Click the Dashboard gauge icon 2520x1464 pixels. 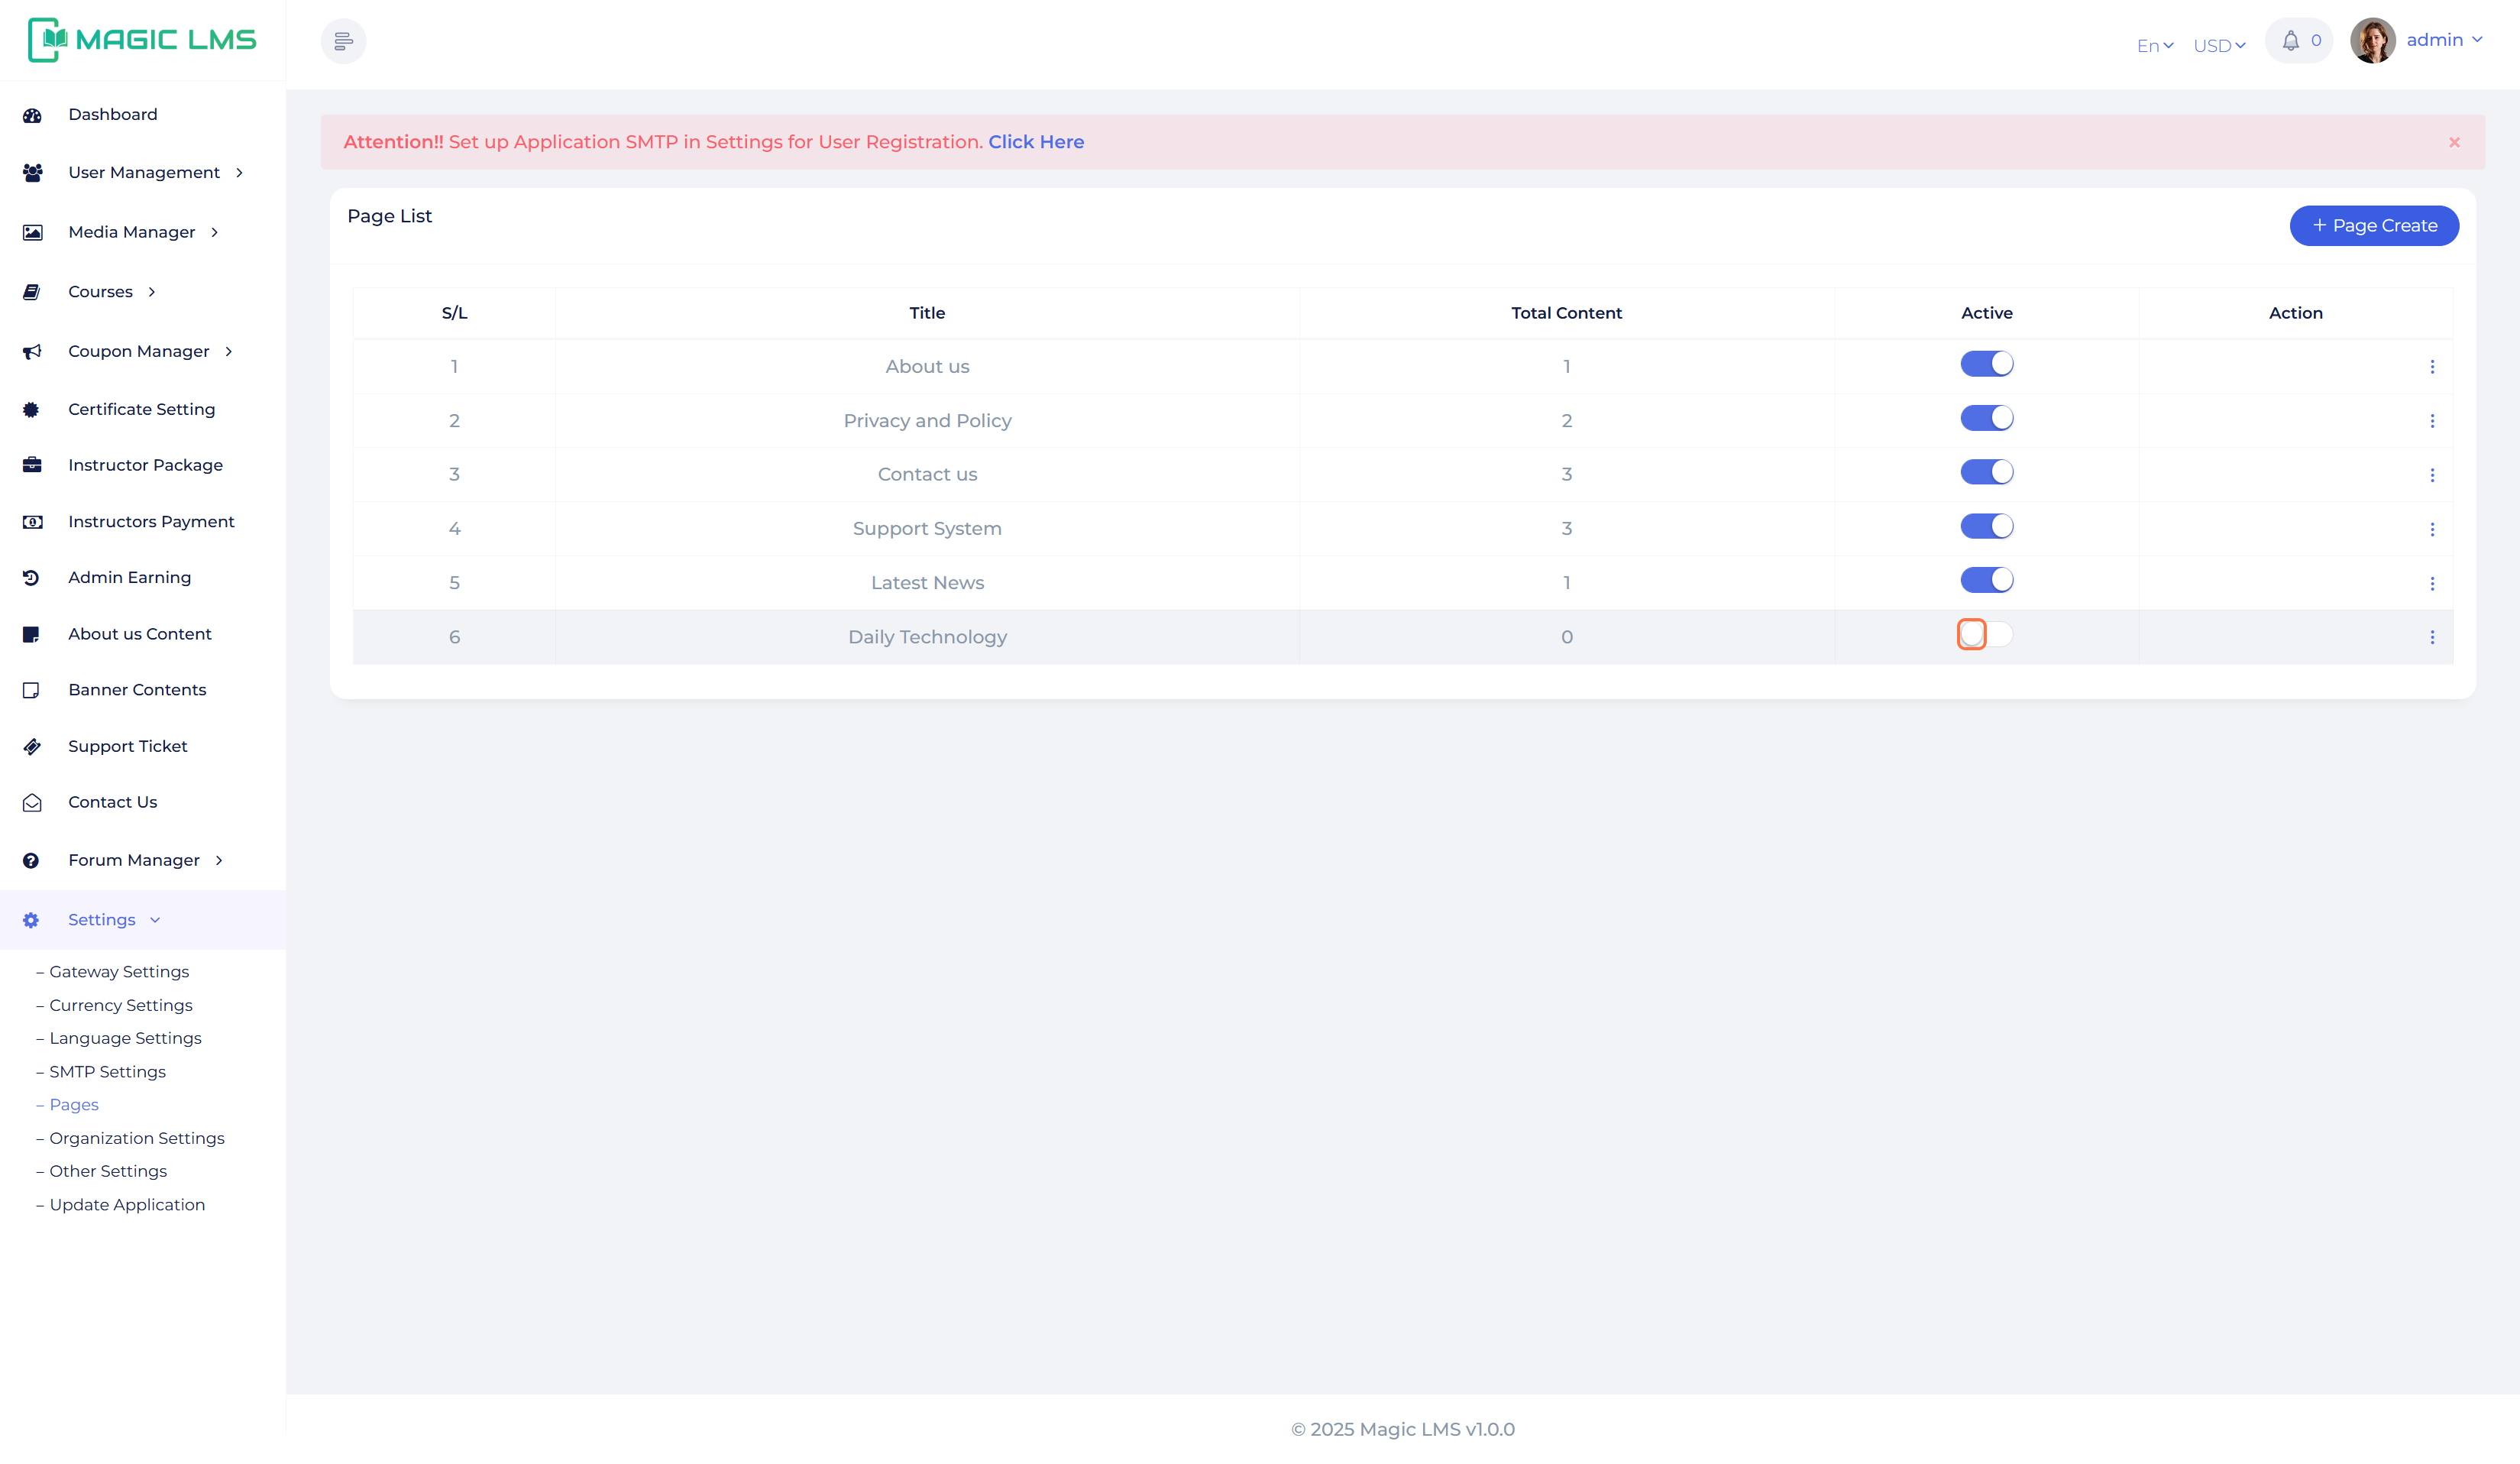[32, 115]
